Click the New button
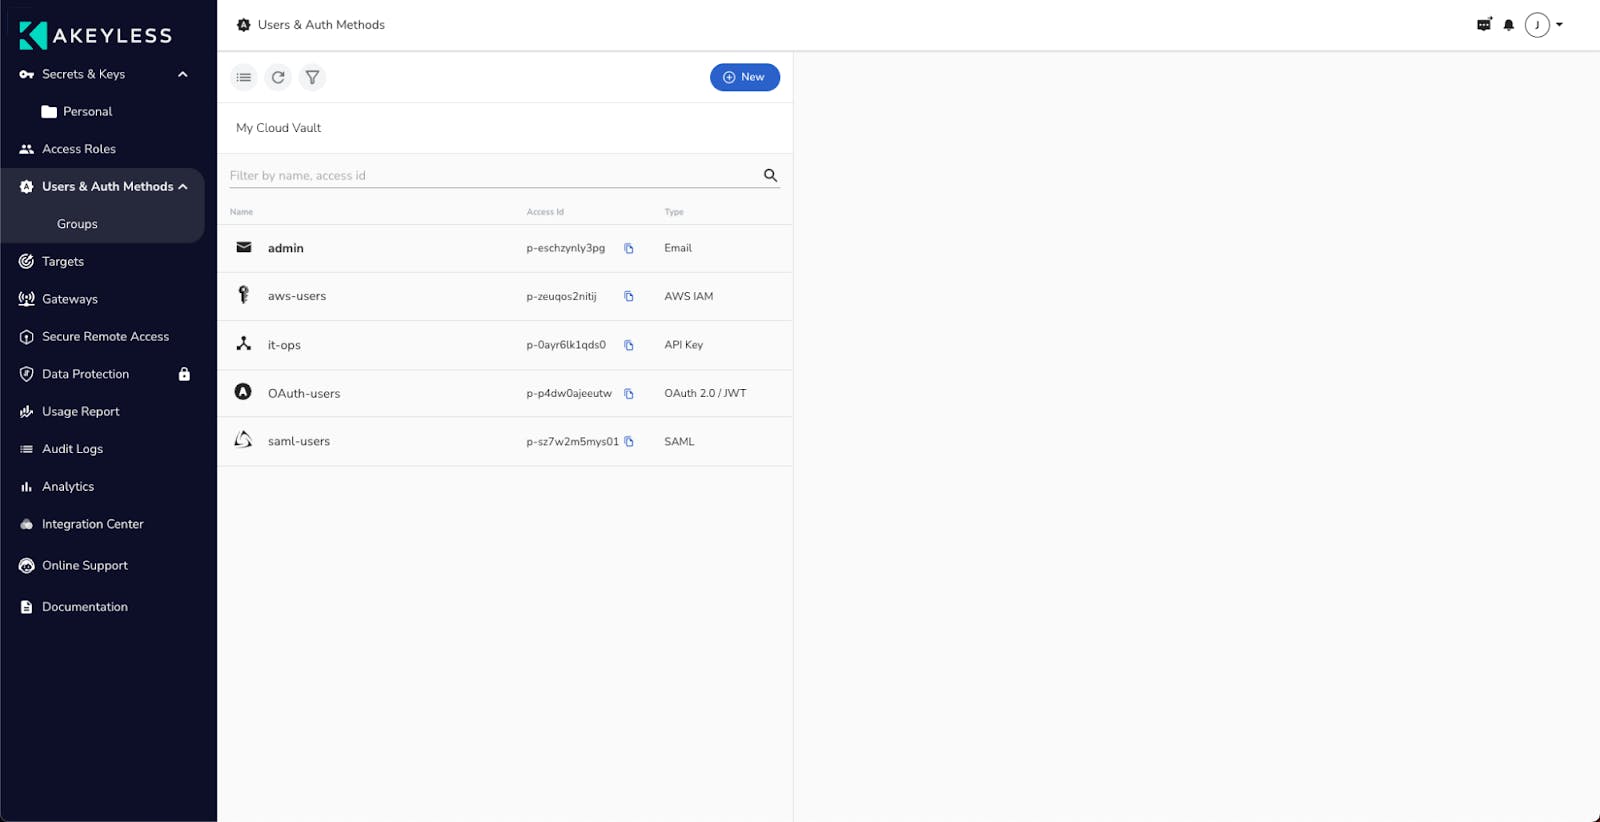This screenshot has width=1600, height=822. [x=744, y=77]
